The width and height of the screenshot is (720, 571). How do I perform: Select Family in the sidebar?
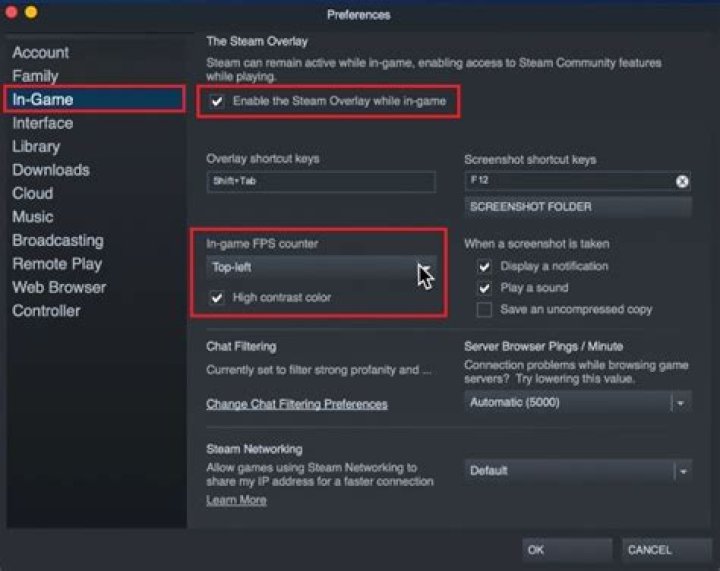[35, 76]
